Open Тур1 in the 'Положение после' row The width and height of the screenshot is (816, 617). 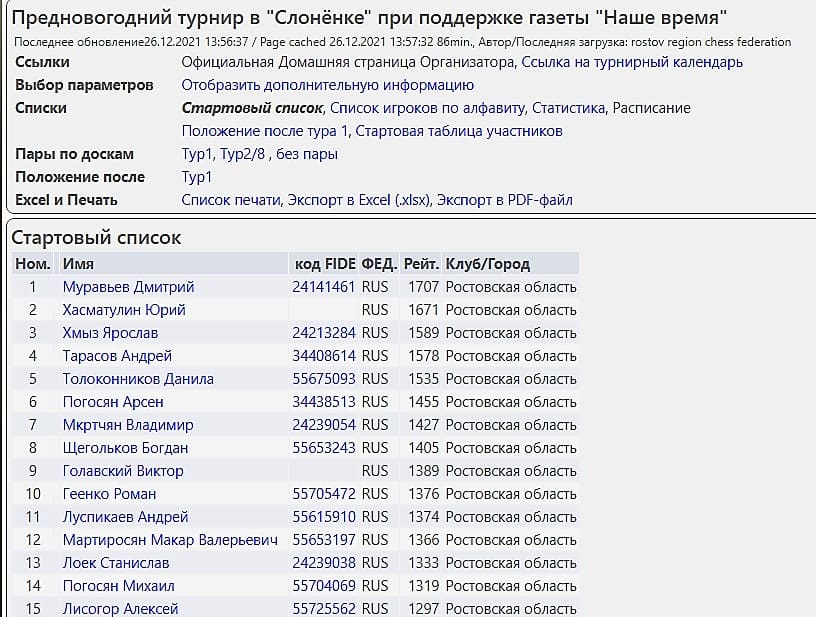[x=197, y=177]
